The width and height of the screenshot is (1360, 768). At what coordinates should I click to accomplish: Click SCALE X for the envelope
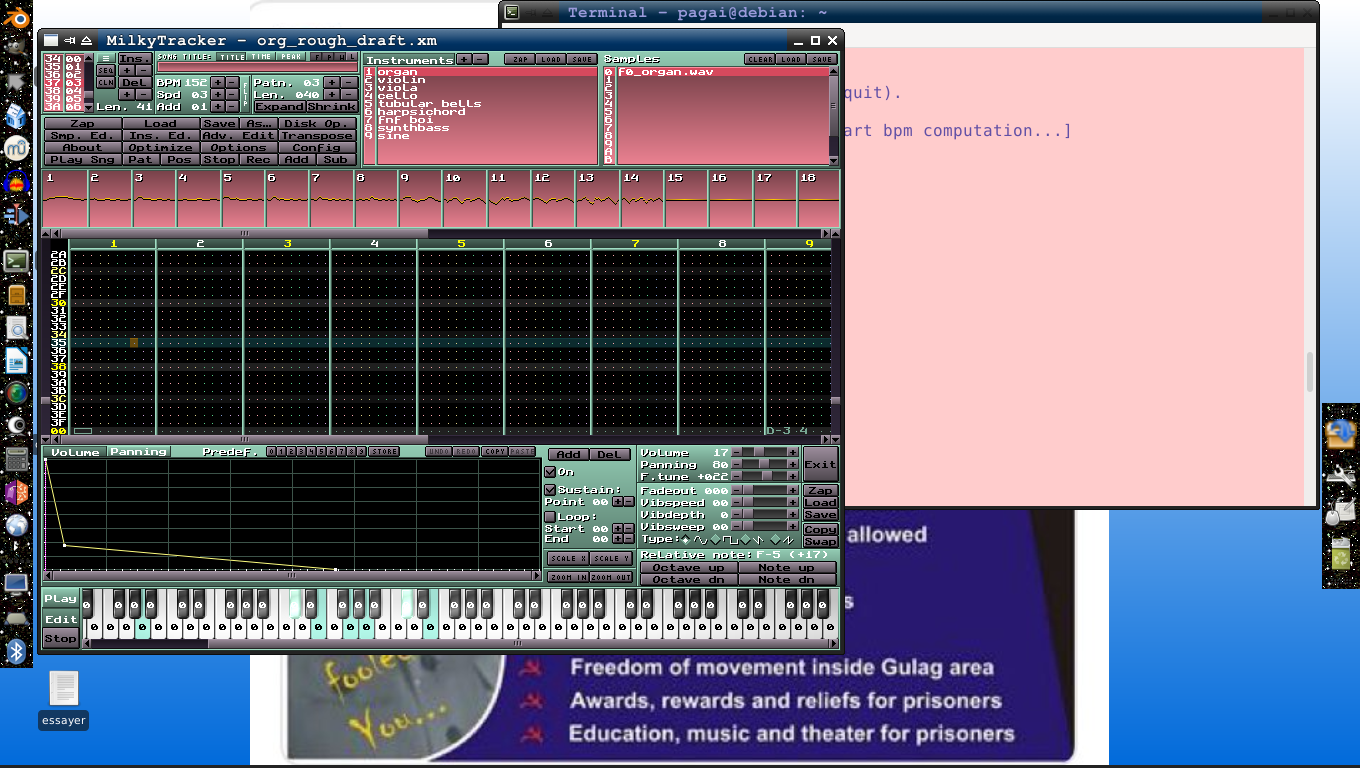[x=567, y=558]
